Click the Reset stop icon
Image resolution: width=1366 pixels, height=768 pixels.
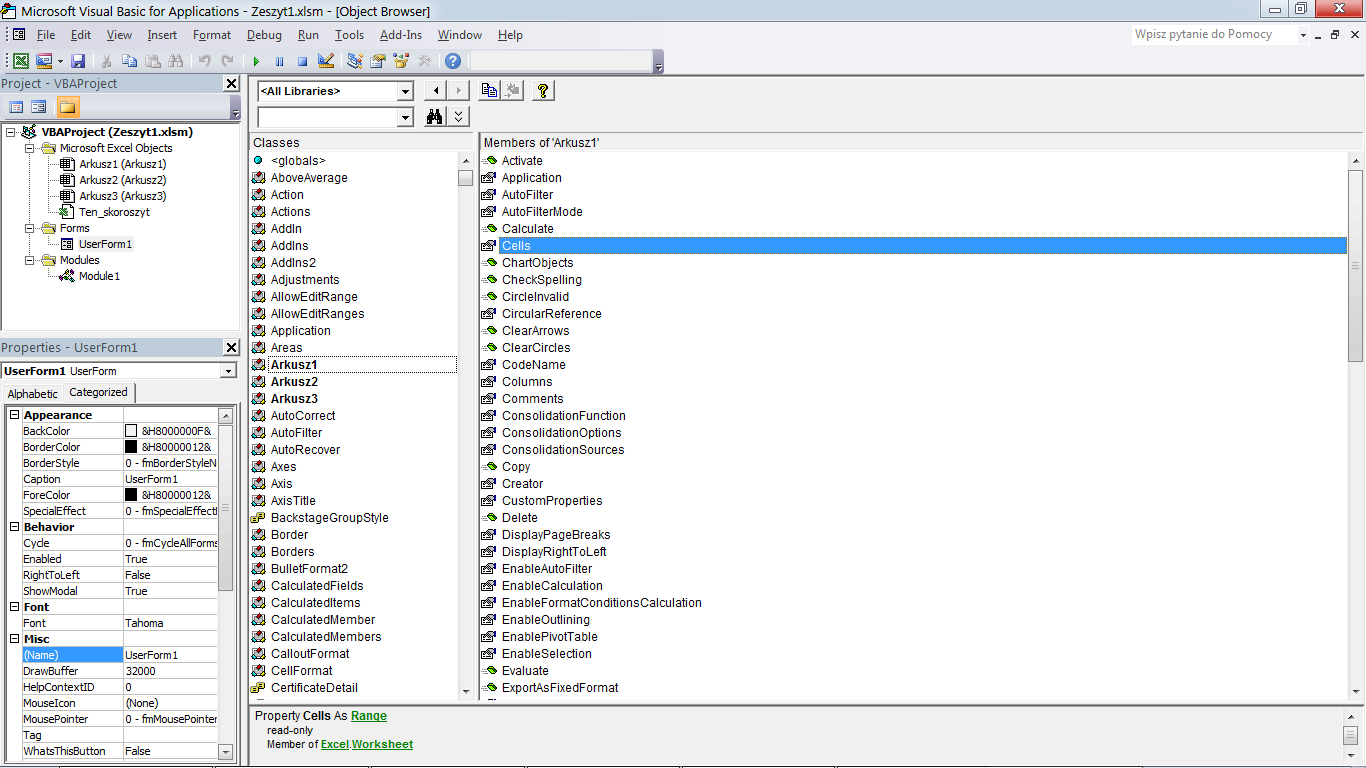click(x=302, y=61)
